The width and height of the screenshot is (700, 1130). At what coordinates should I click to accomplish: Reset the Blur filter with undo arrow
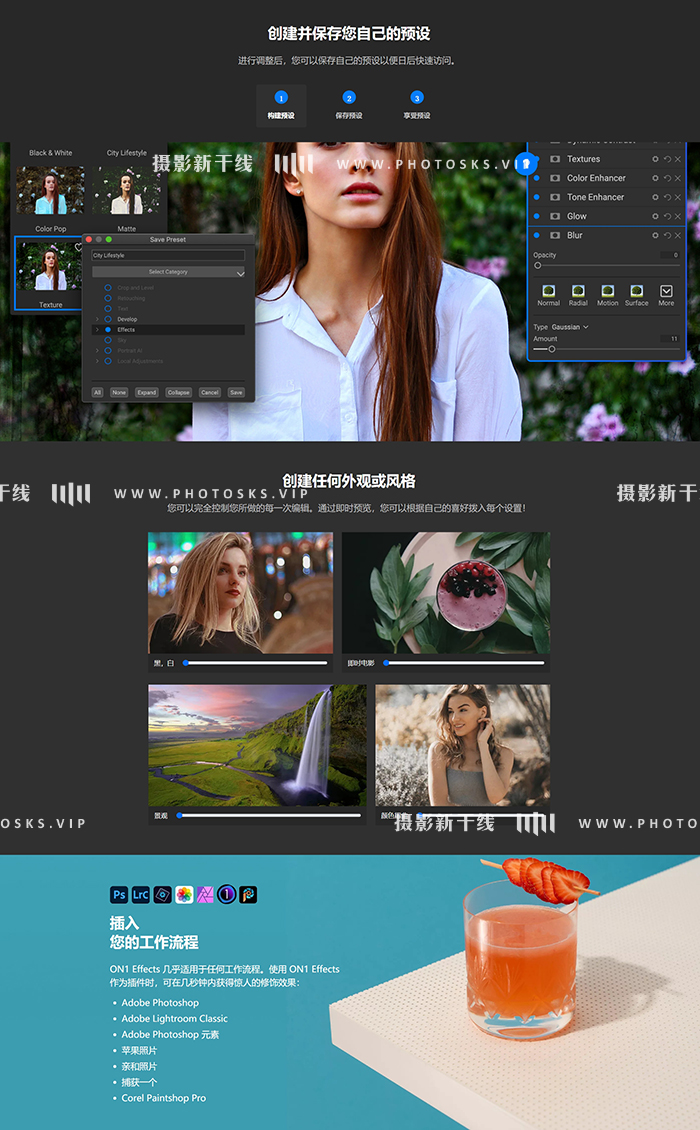(667, 236)
